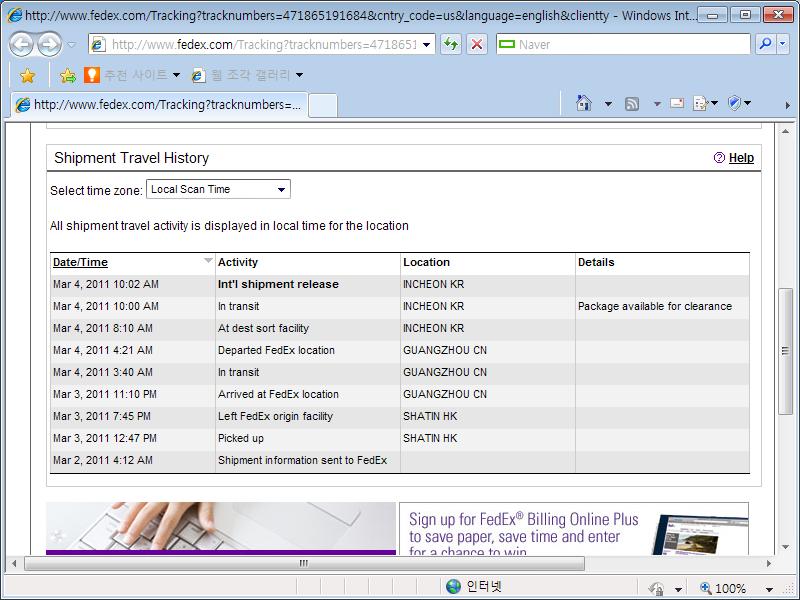Select the Int'l shipment release activity text
Screen dimensions: 800x600
[278, 284]
